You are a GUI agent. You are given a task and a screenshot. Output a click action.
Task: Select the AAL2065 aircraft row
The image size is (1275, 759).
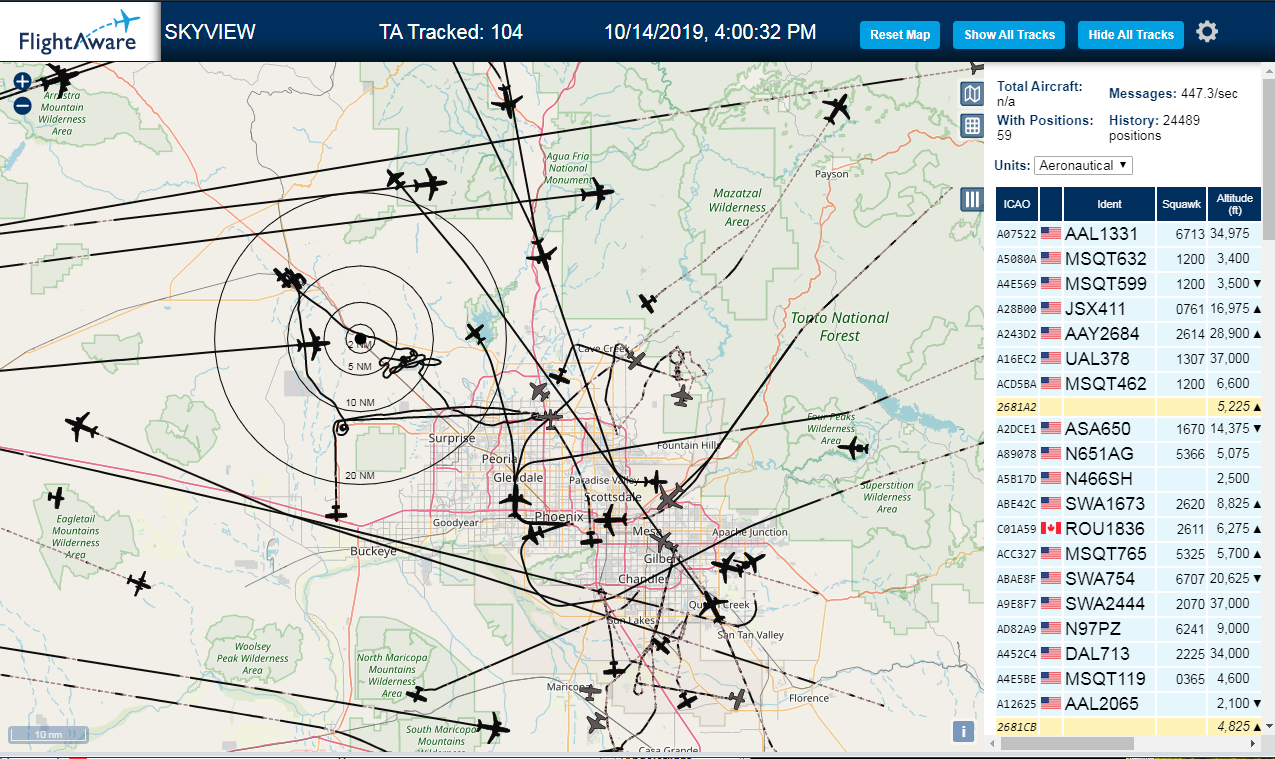tap(1129, 703)
